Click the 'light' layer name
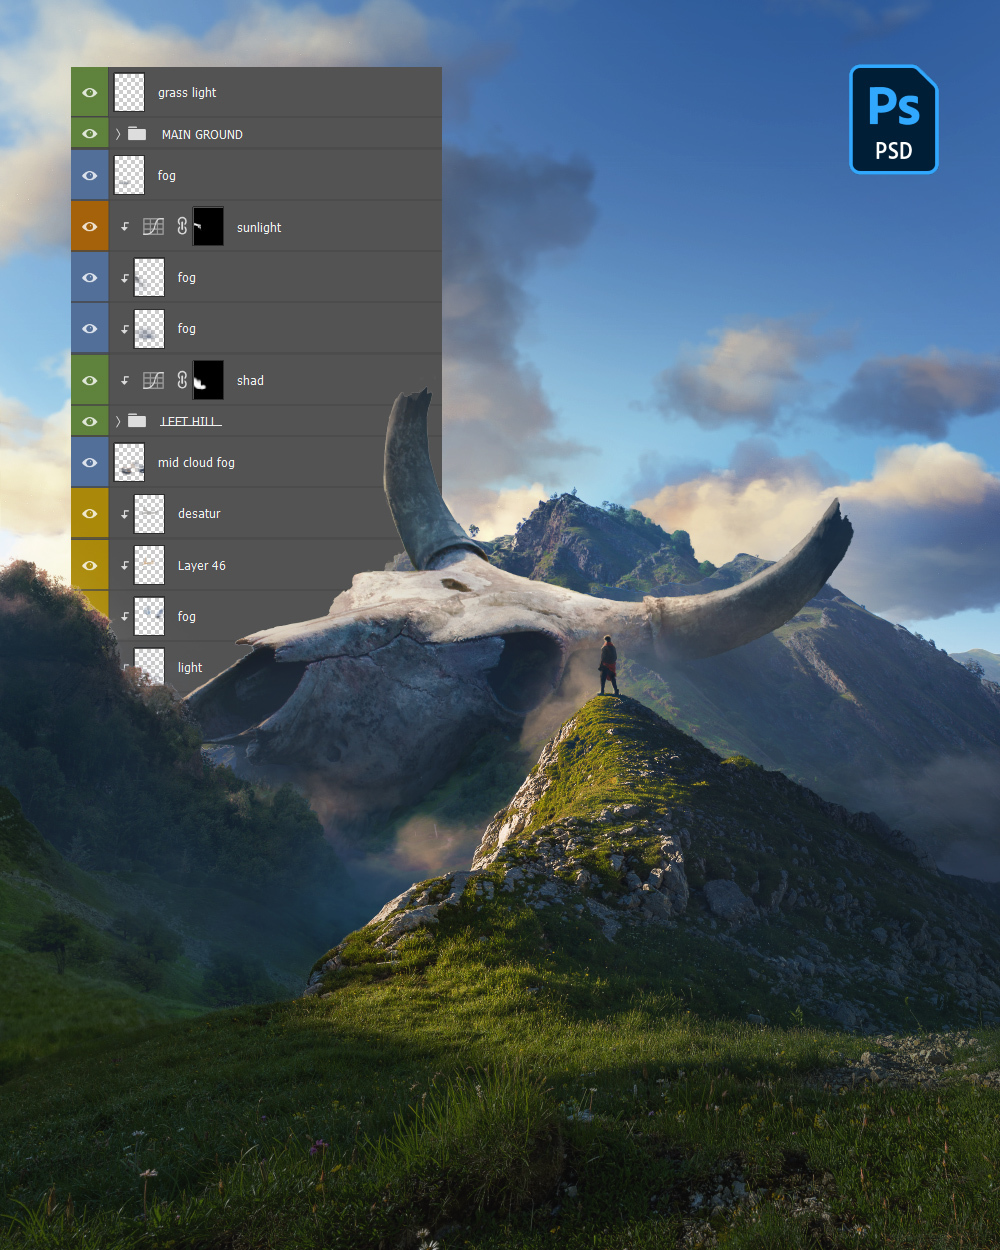 pyautogui.click(x=190, y=667)
